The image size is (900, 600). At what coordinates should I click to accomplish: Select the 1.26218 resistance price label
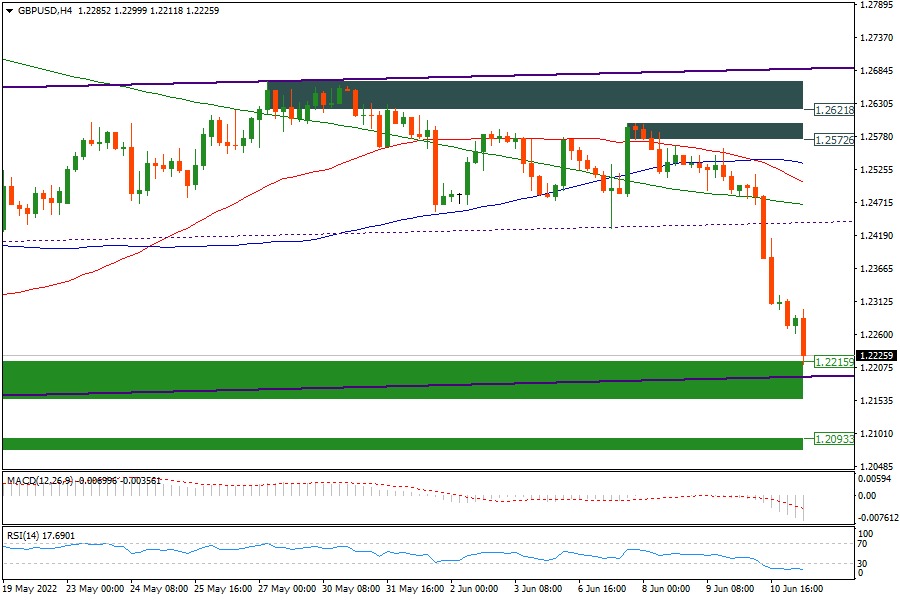[x=834, y=110]
